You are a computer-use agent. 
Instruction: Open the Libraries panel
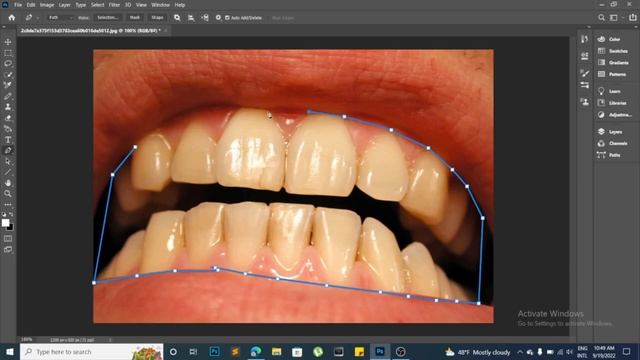612,103
